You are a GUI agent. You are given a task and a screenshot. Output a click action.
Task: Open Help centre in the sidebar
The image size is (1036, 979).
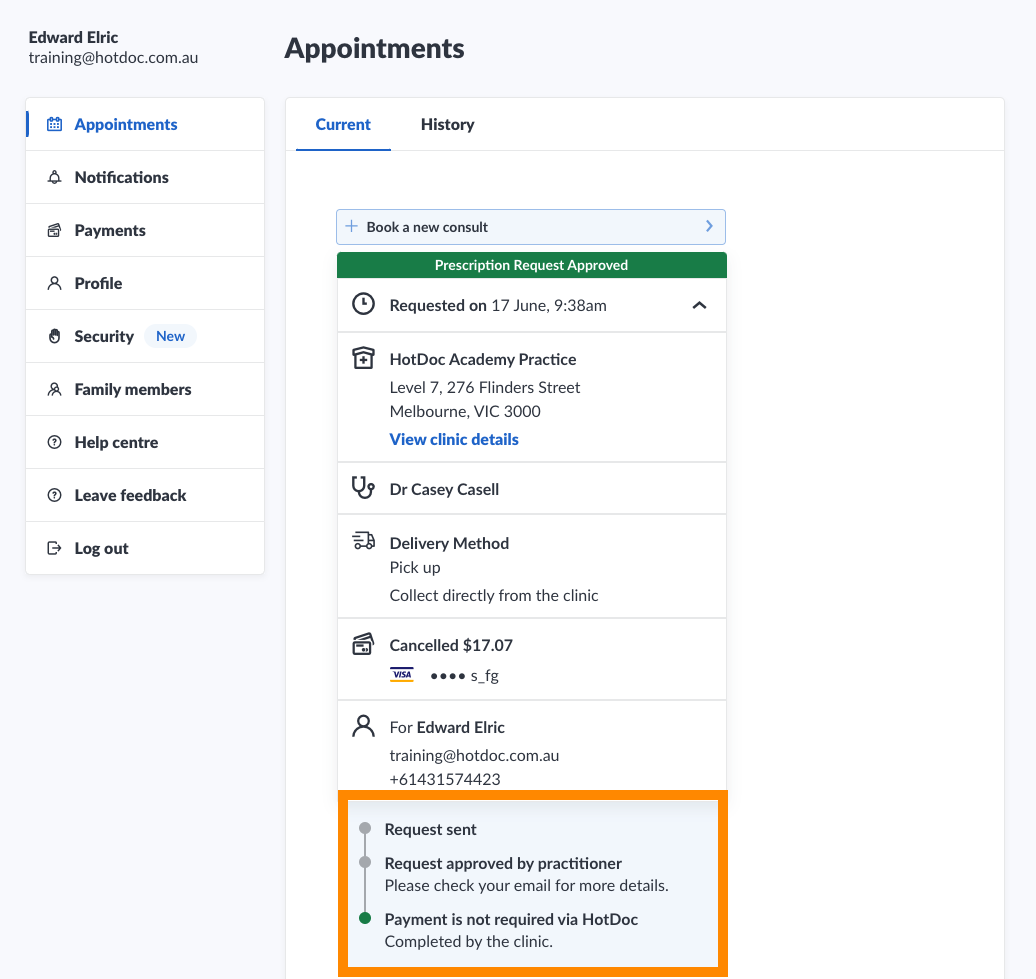coord(145,442)
